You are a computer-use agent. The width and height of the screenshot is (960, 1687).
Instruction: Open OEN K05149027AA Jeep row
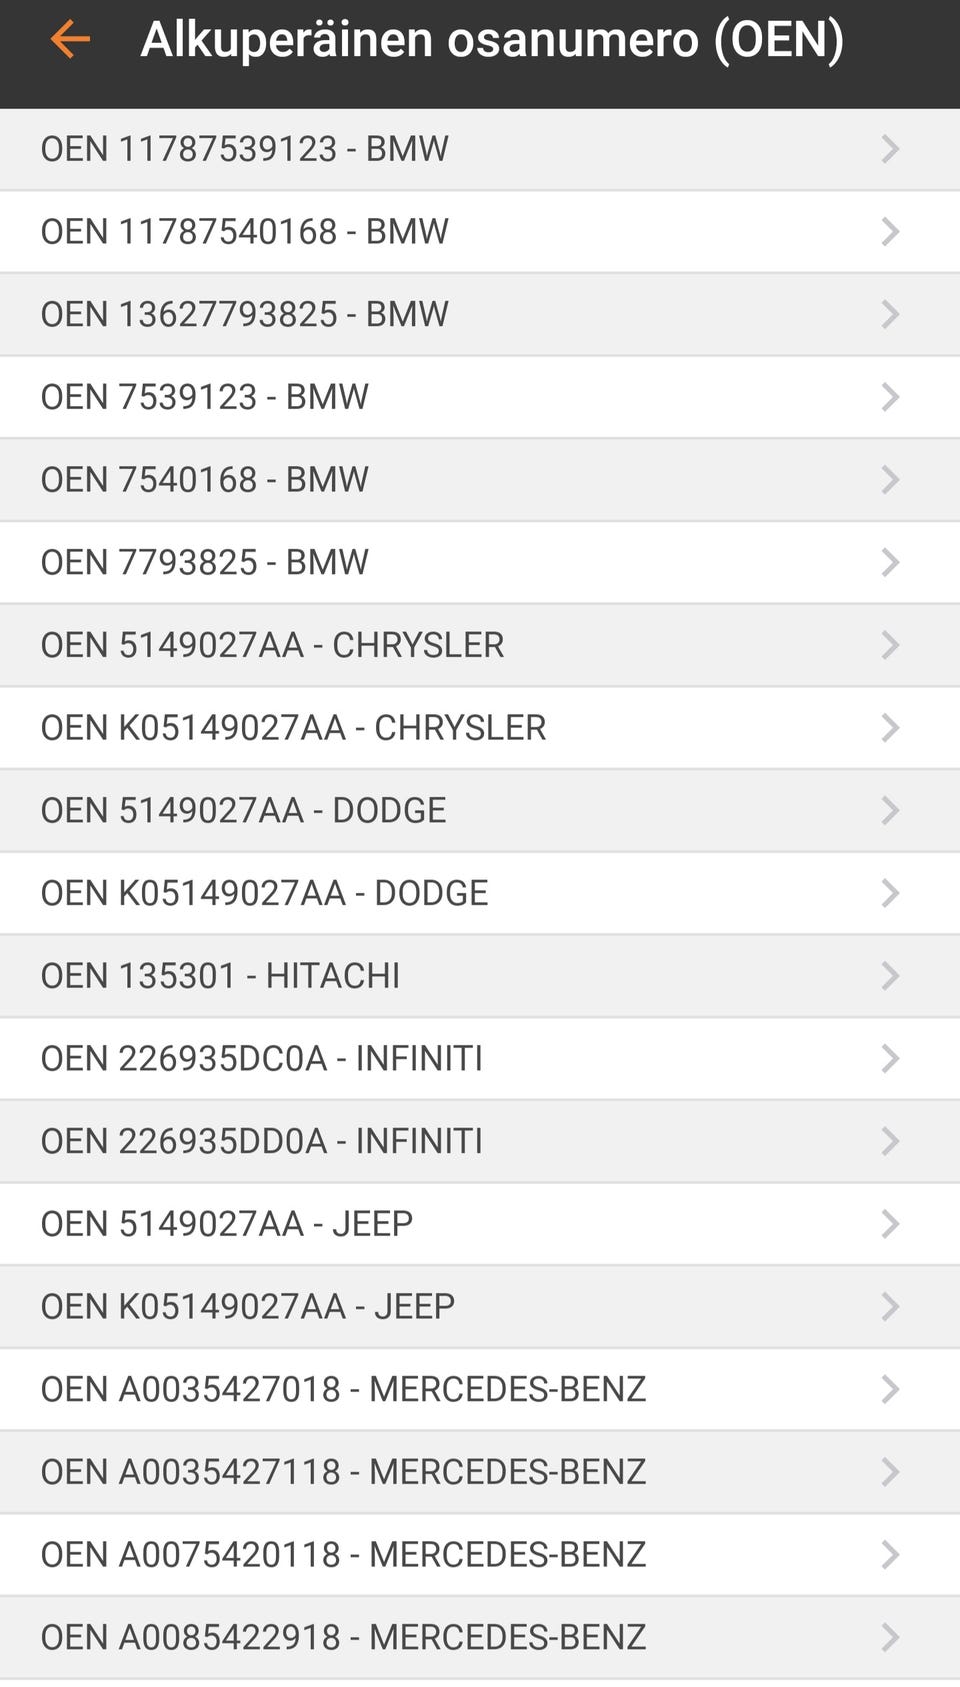(247, 1306)
